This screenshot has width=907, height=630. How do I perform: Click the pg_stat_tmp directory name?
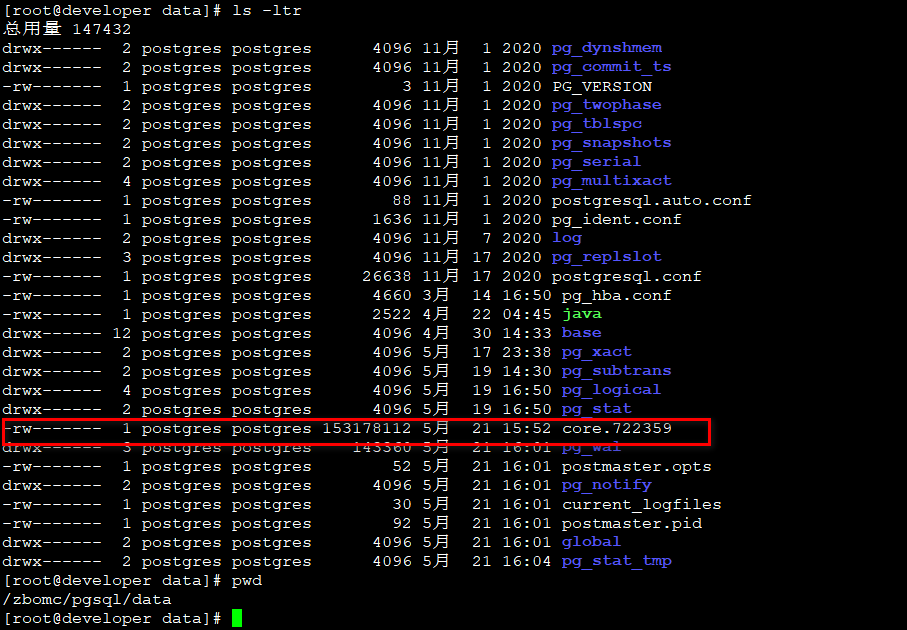click(x=616, y=562)
